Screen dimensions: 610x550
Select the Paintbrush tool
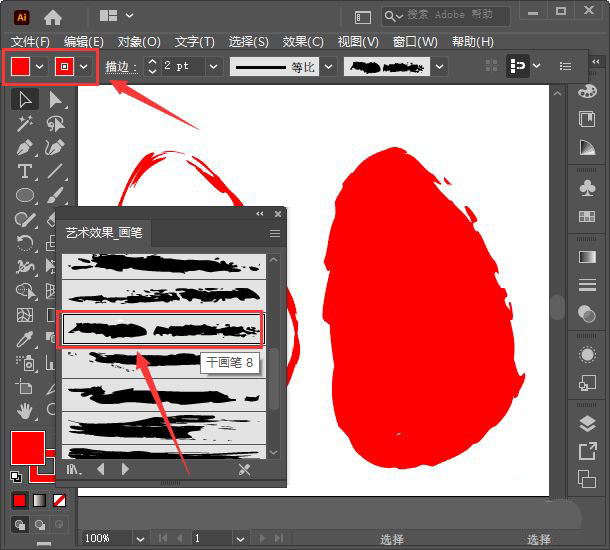pyautogui.click(x=55, y=195)
